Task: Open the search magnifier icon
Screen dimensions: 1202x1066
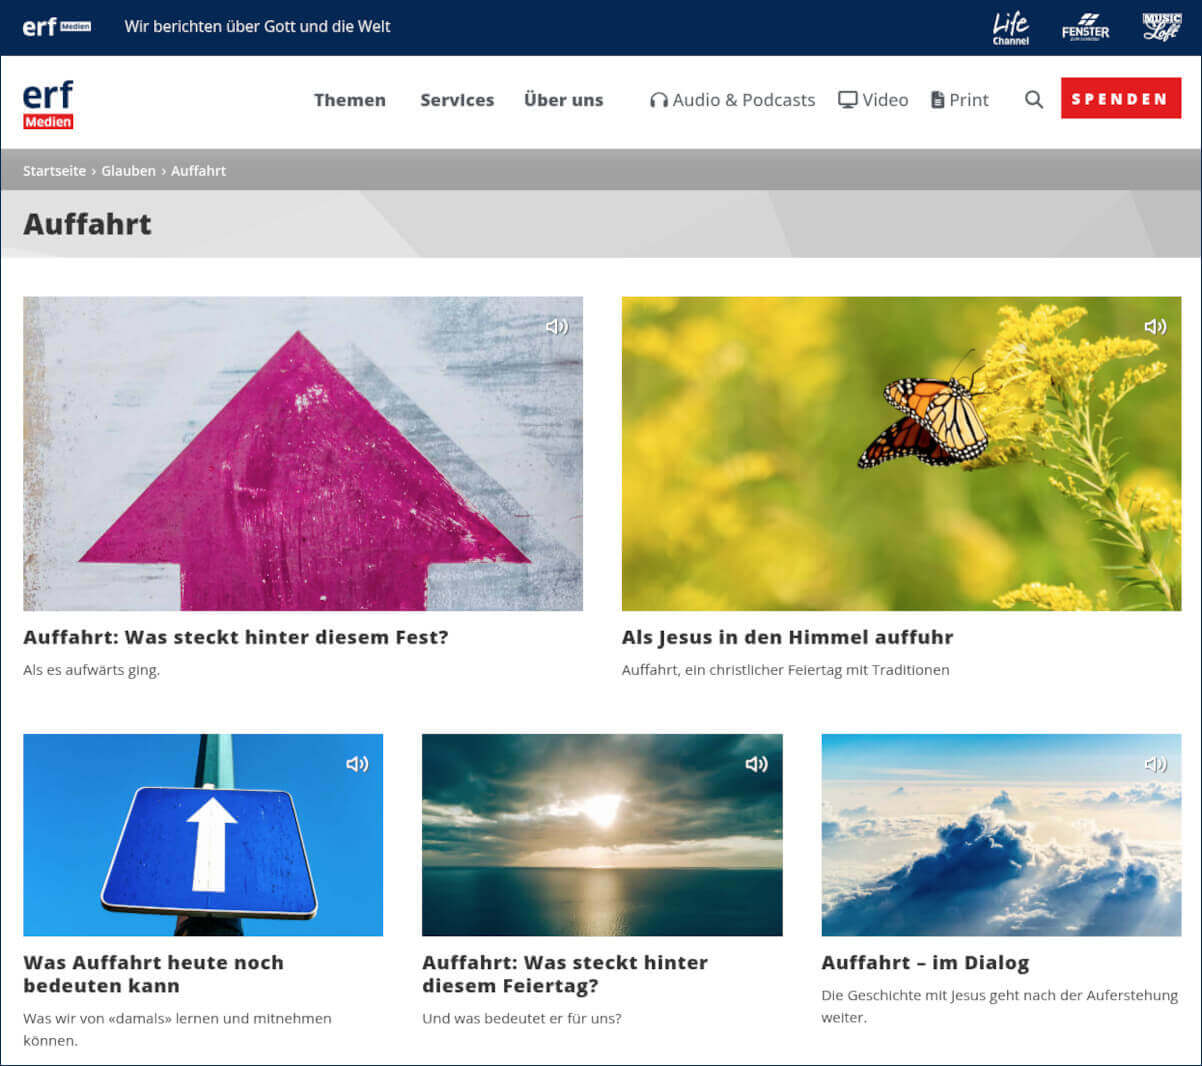Action: point(1034,100)
